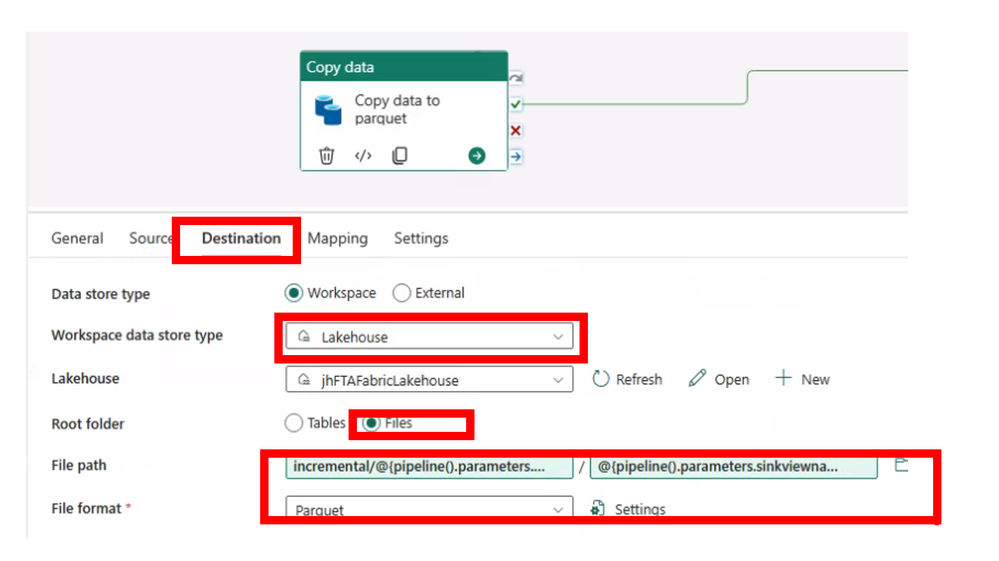Select the Copy data activity header
The height and width of the screenshot is (561, 999).
pos(404,66)
